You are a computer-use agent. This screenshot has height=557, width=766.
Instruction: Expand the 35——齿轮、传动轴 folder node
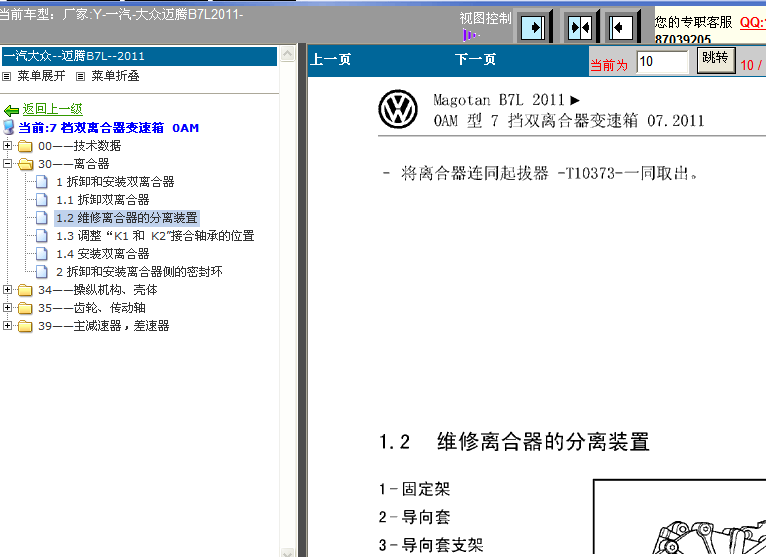point(7,307)
